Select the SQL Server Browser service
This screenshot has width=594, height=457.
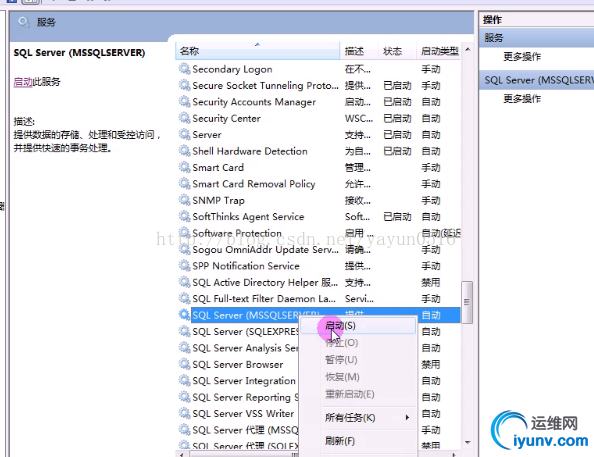coord(238,365)
